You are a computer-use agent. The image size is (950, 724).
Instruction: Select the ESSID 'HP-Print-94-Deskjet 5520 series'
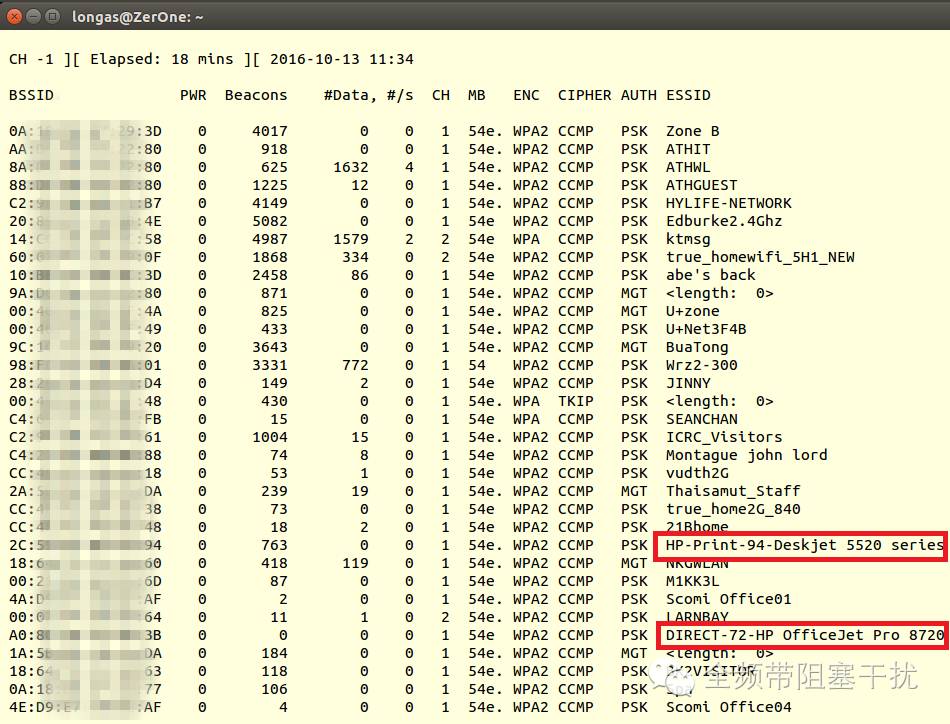[805, 545]
